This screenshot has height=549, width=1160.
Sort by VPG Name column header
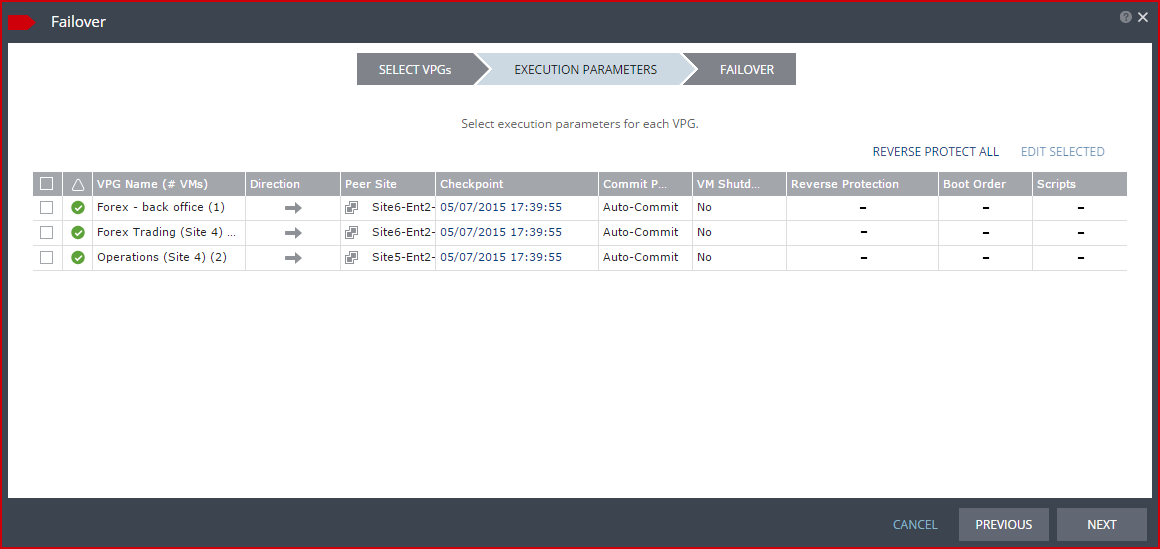click(x=169, y=184)
